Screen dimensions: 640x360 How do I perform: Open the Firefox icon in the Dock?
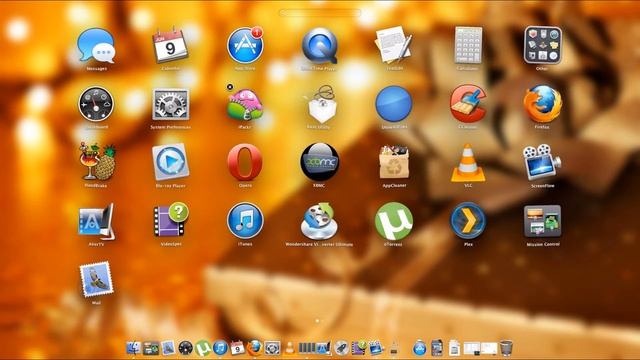point(255,348)
